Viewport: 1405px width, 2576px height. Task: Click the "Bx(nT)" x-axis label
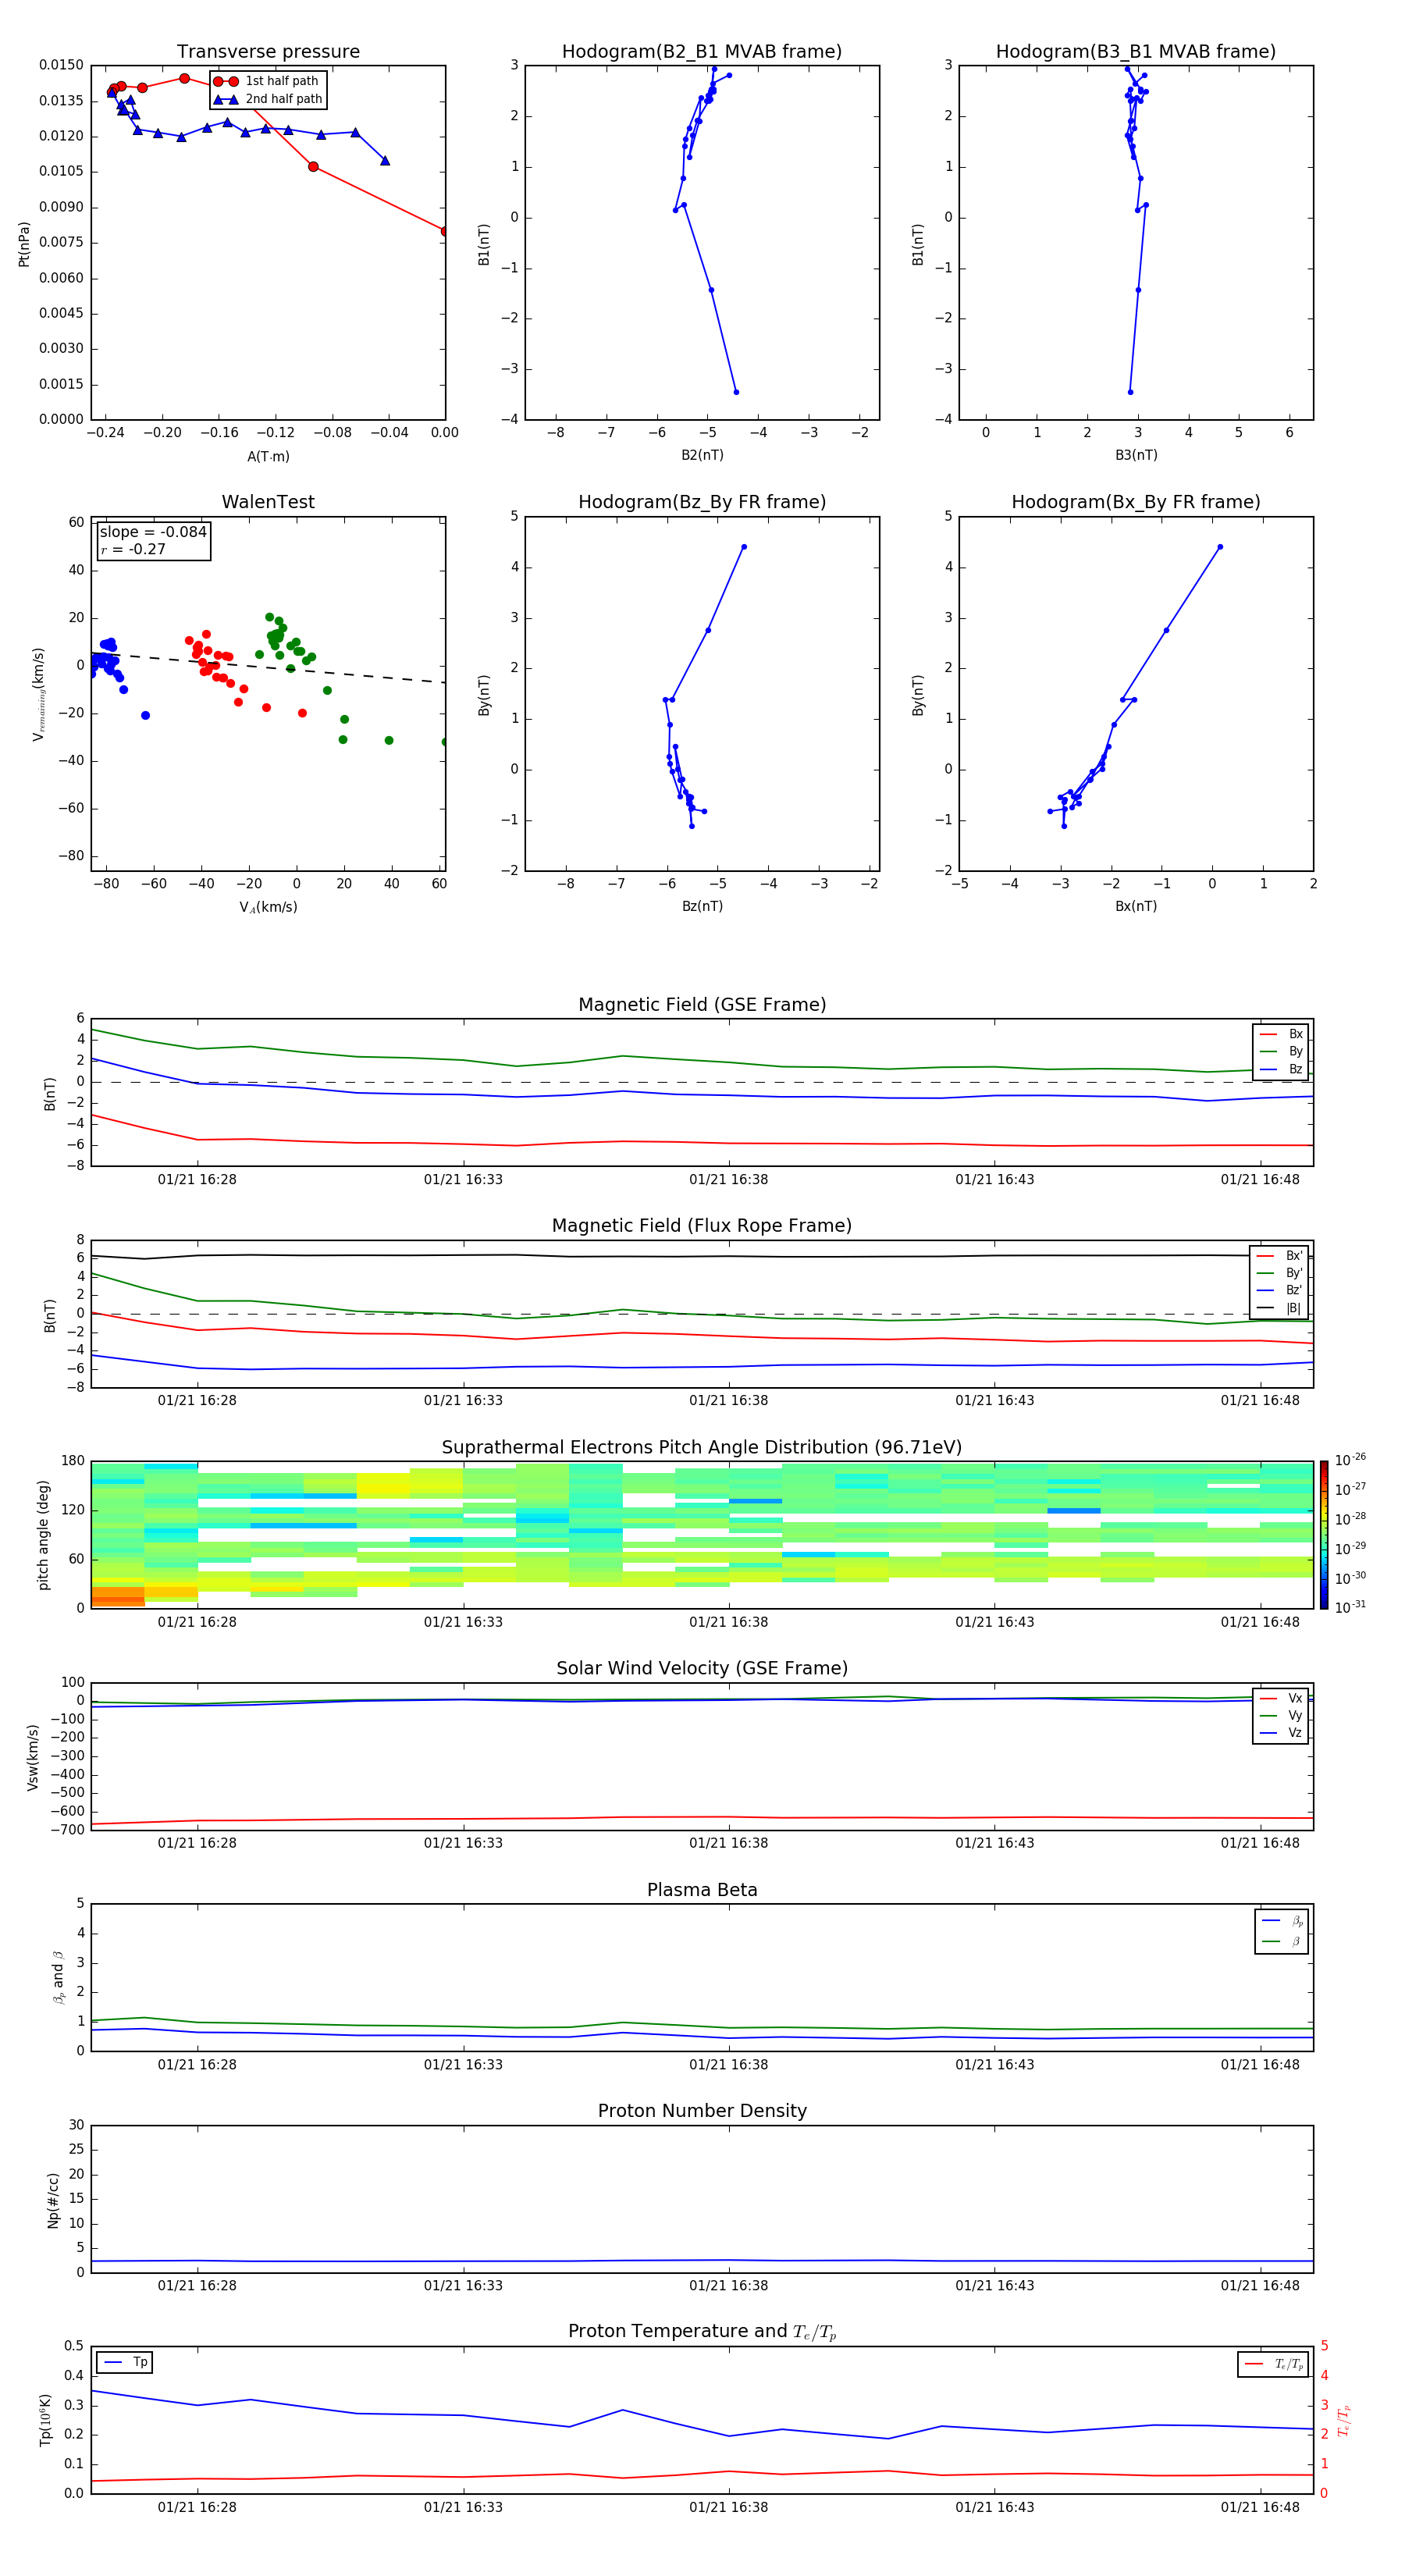(1136, 906)
